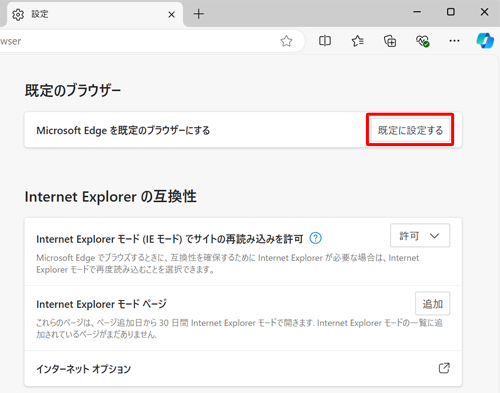Open Browser essentials heart icon
This screenshot has height=393, width=500.
[x=422, y=41]
